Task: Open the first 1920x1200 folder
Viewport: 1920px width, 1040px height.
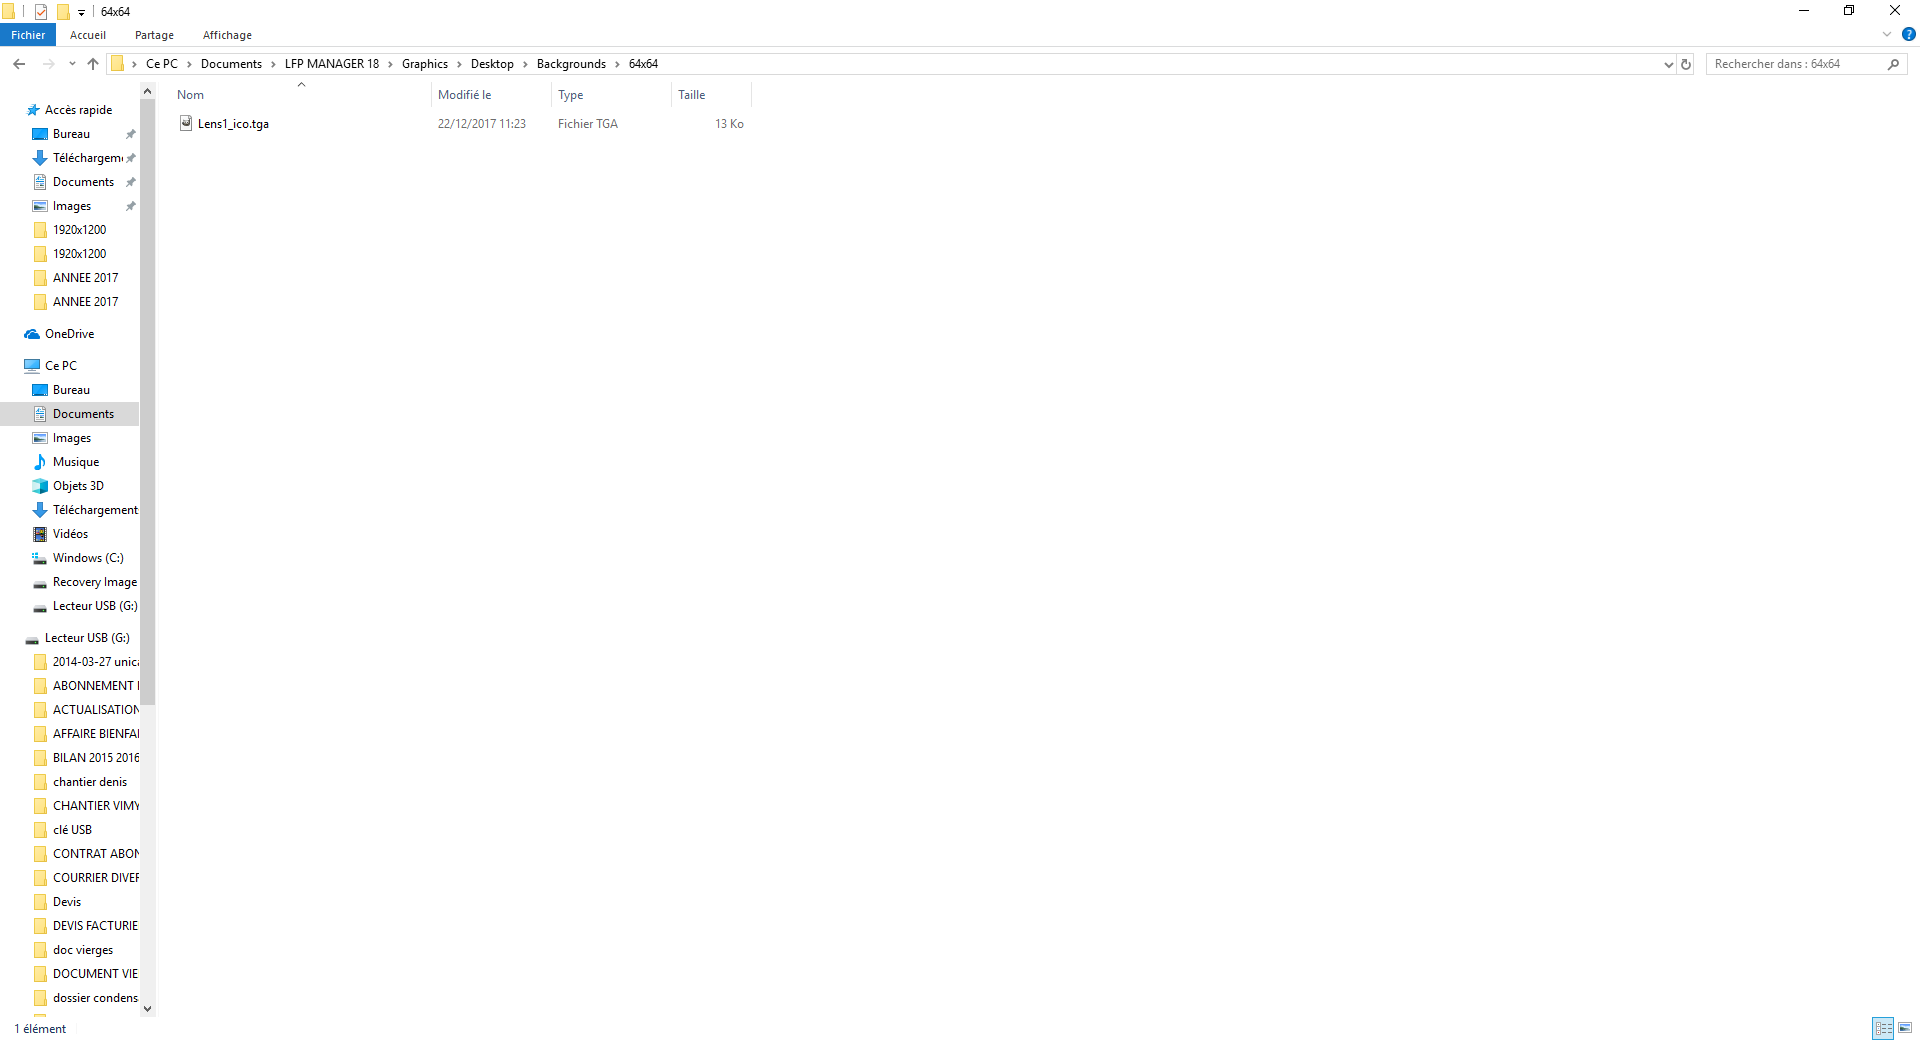Action: pyautogui.click(x=79, y=230)
